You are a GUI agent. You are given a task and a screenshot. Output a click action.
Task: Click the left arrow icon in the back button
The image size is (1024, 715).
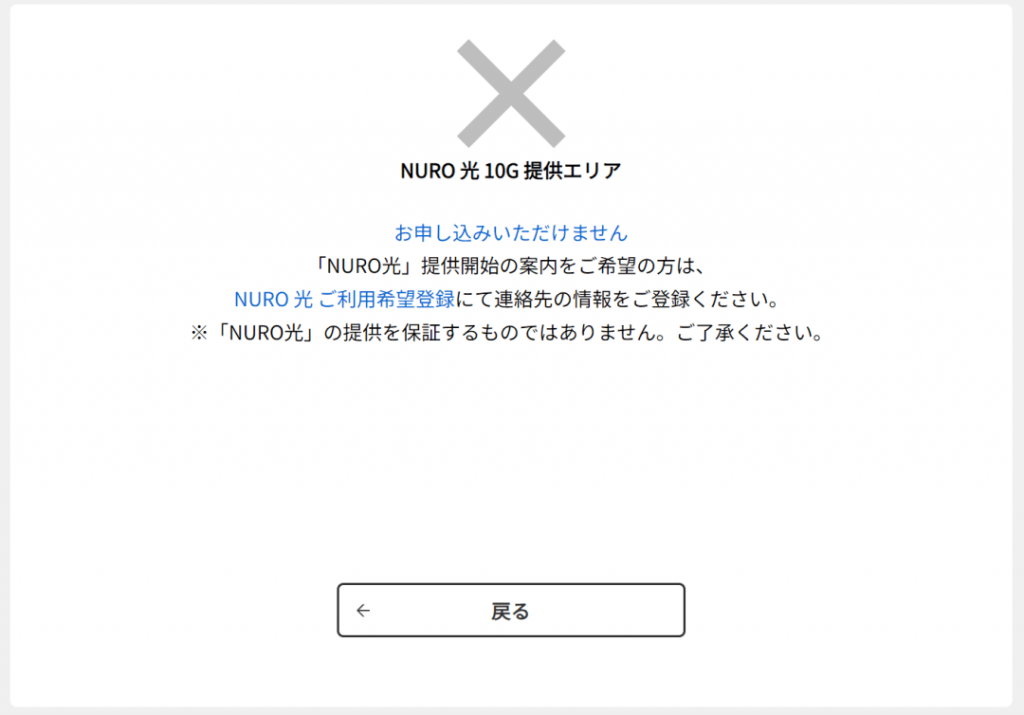point(363,611)
